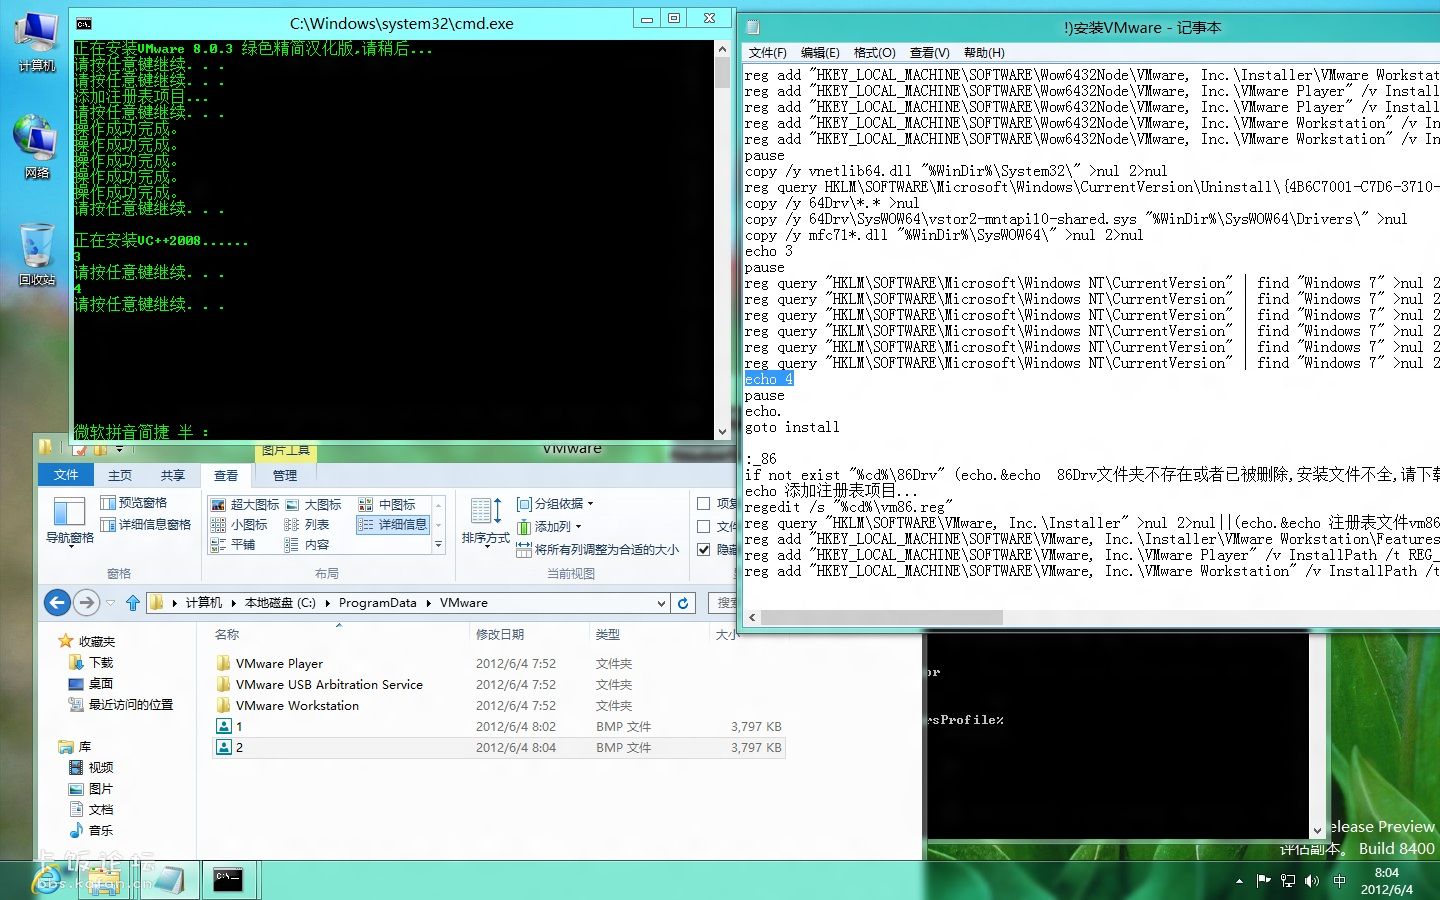Image resolution: width=1440 pixels, height=900 pixels.
Task: Click the ProgramData breadcrumb
Action: 377,603
